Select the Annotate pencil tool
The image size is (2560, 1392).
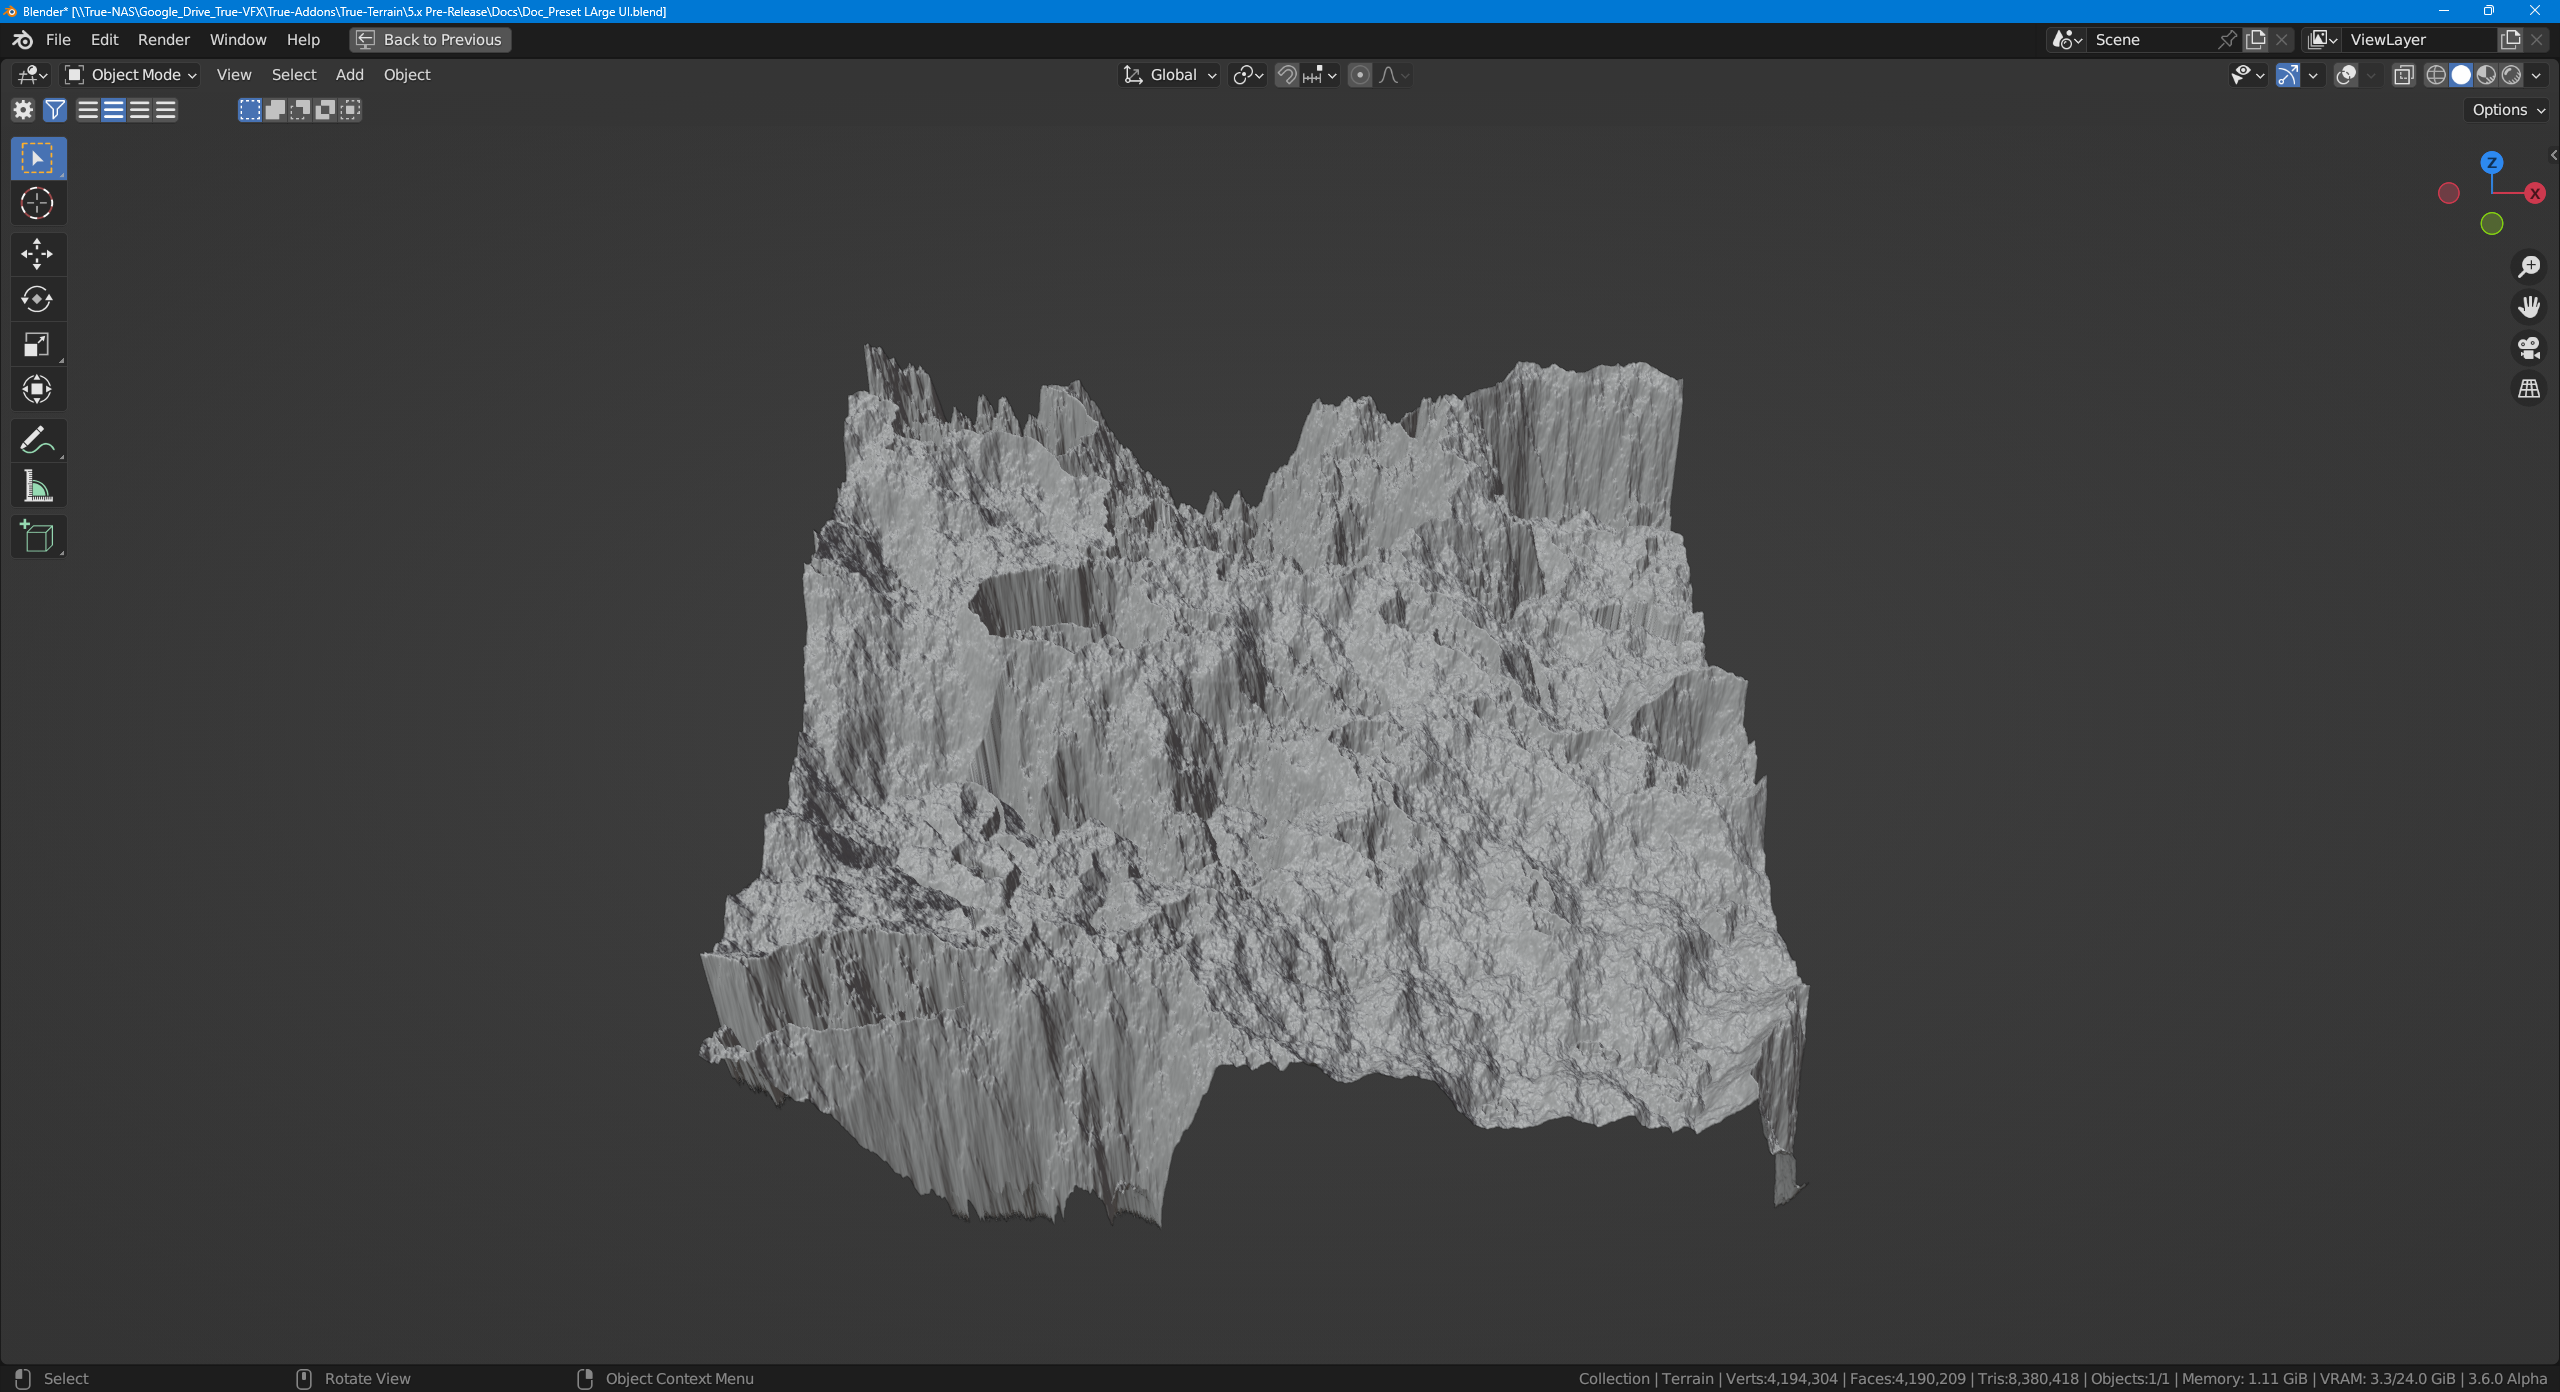[x=37, y=440]
